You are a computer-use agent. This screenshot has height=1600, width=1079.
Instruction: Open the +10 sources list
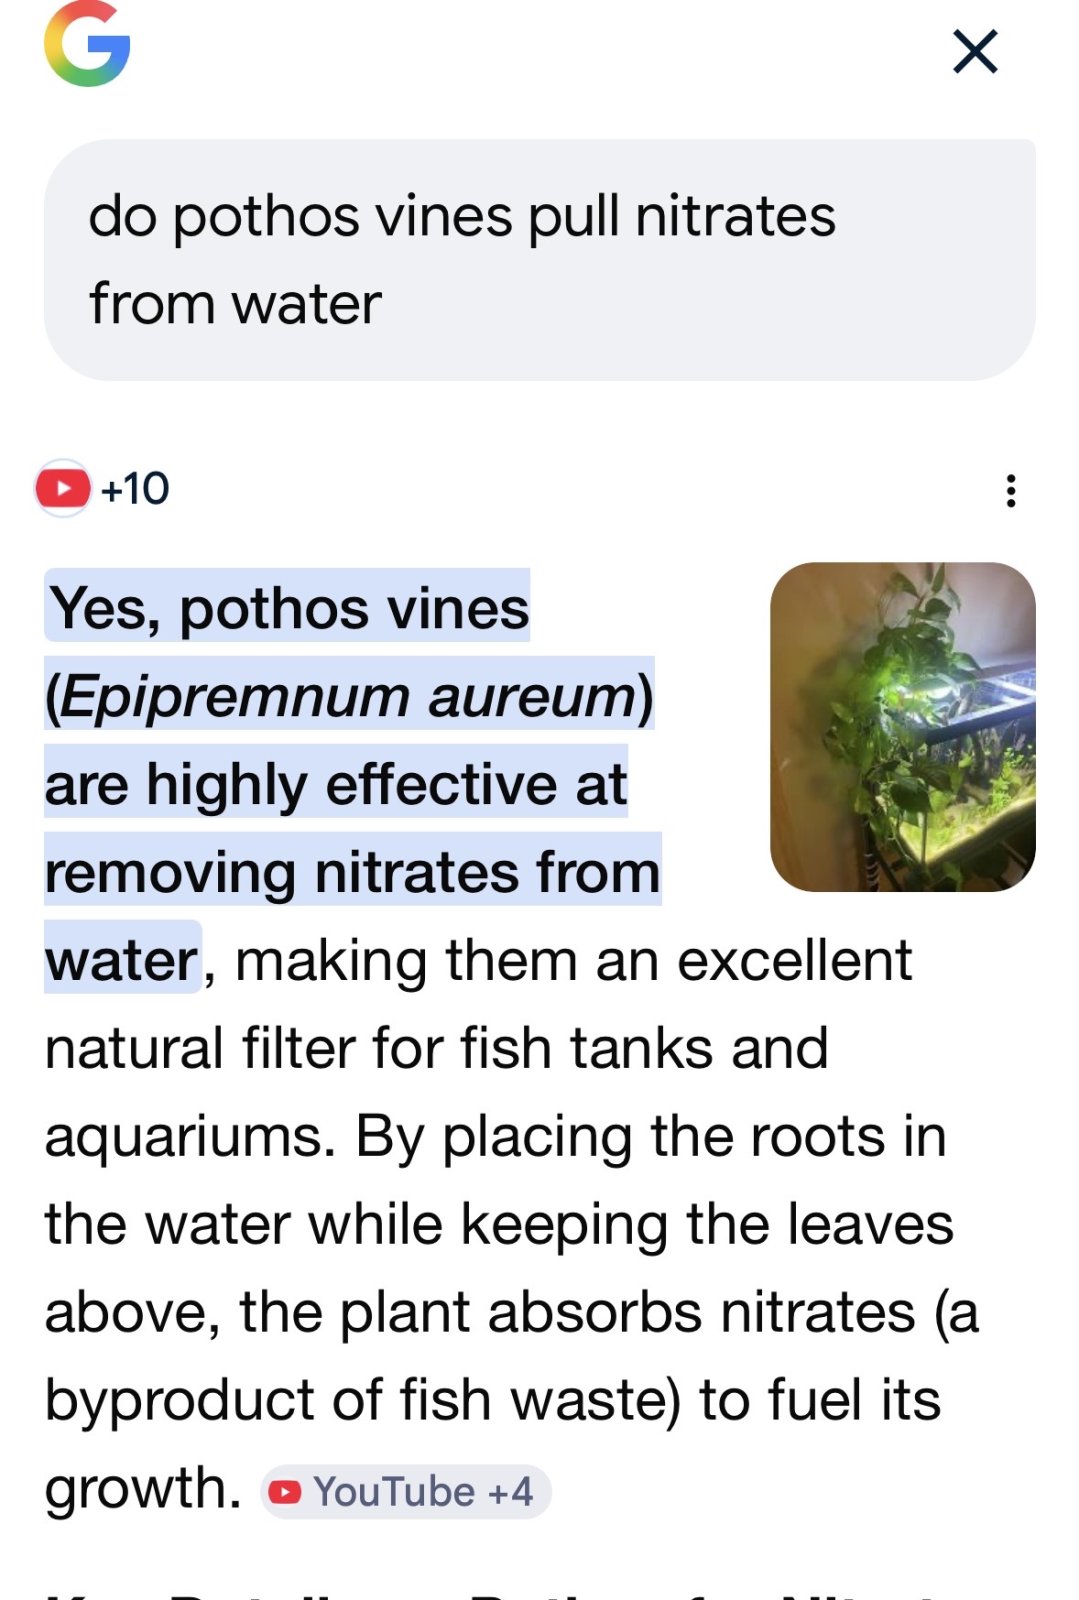136,489
